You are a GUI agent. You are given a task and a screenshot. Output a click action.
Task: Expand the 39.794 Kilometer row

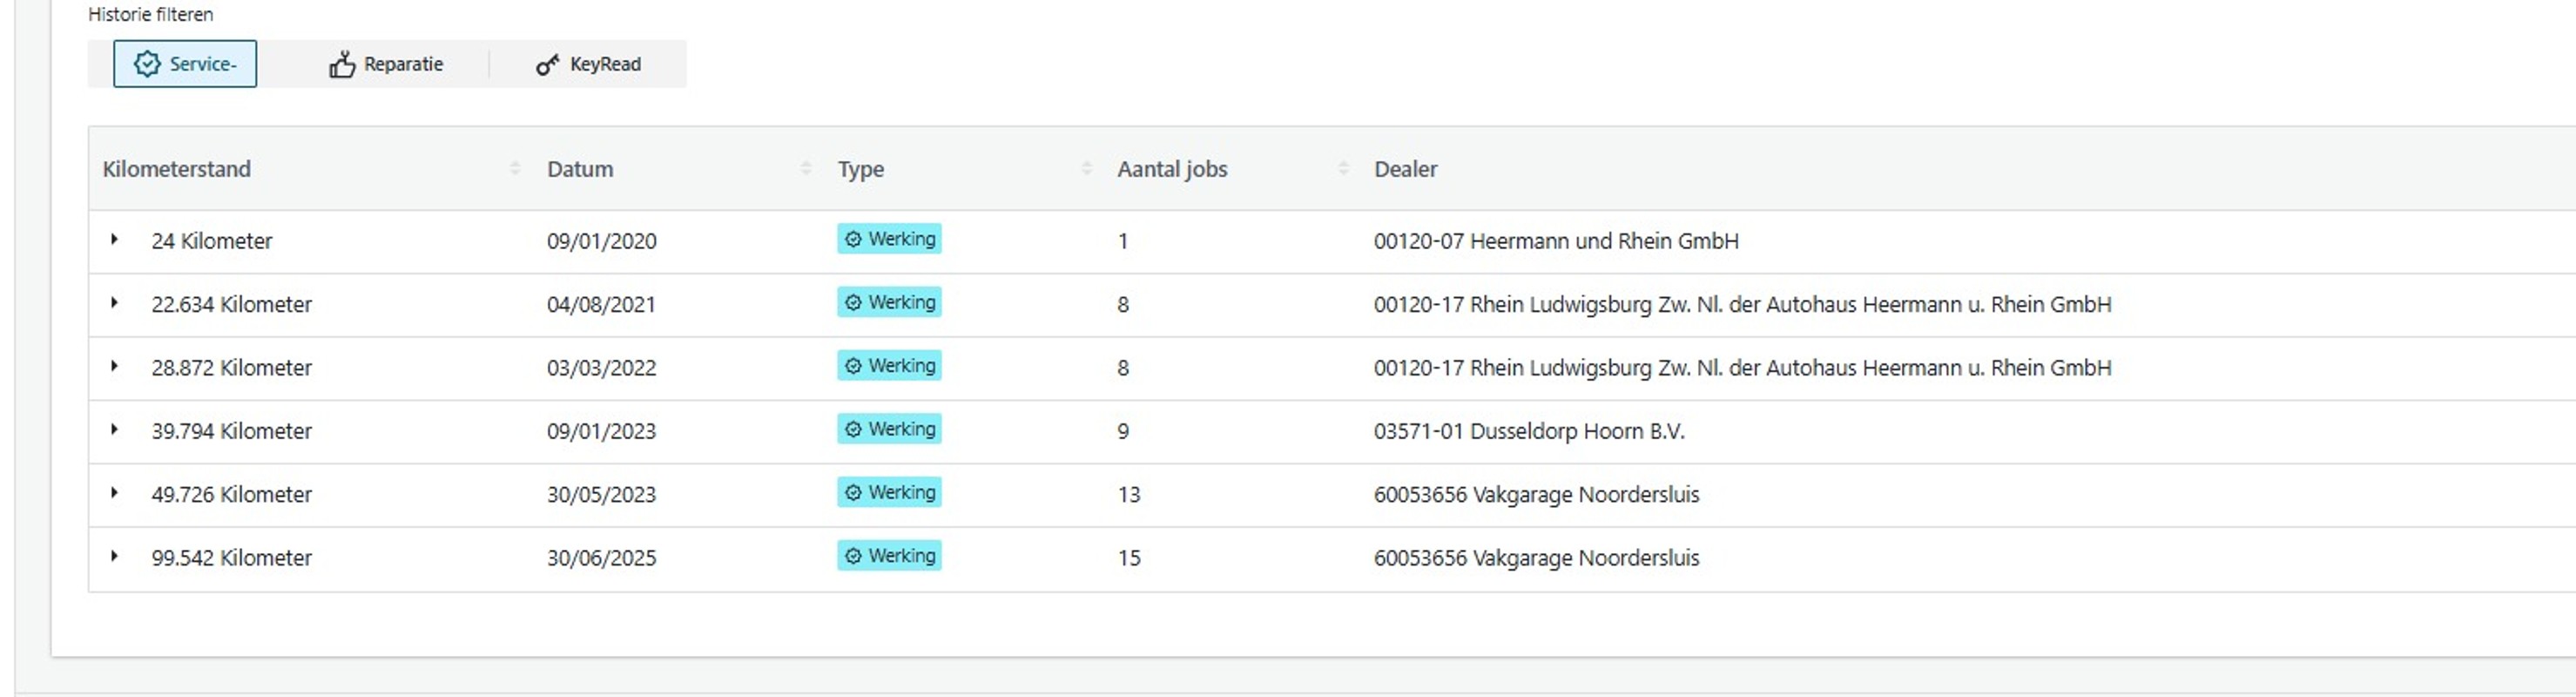[114, 430]
